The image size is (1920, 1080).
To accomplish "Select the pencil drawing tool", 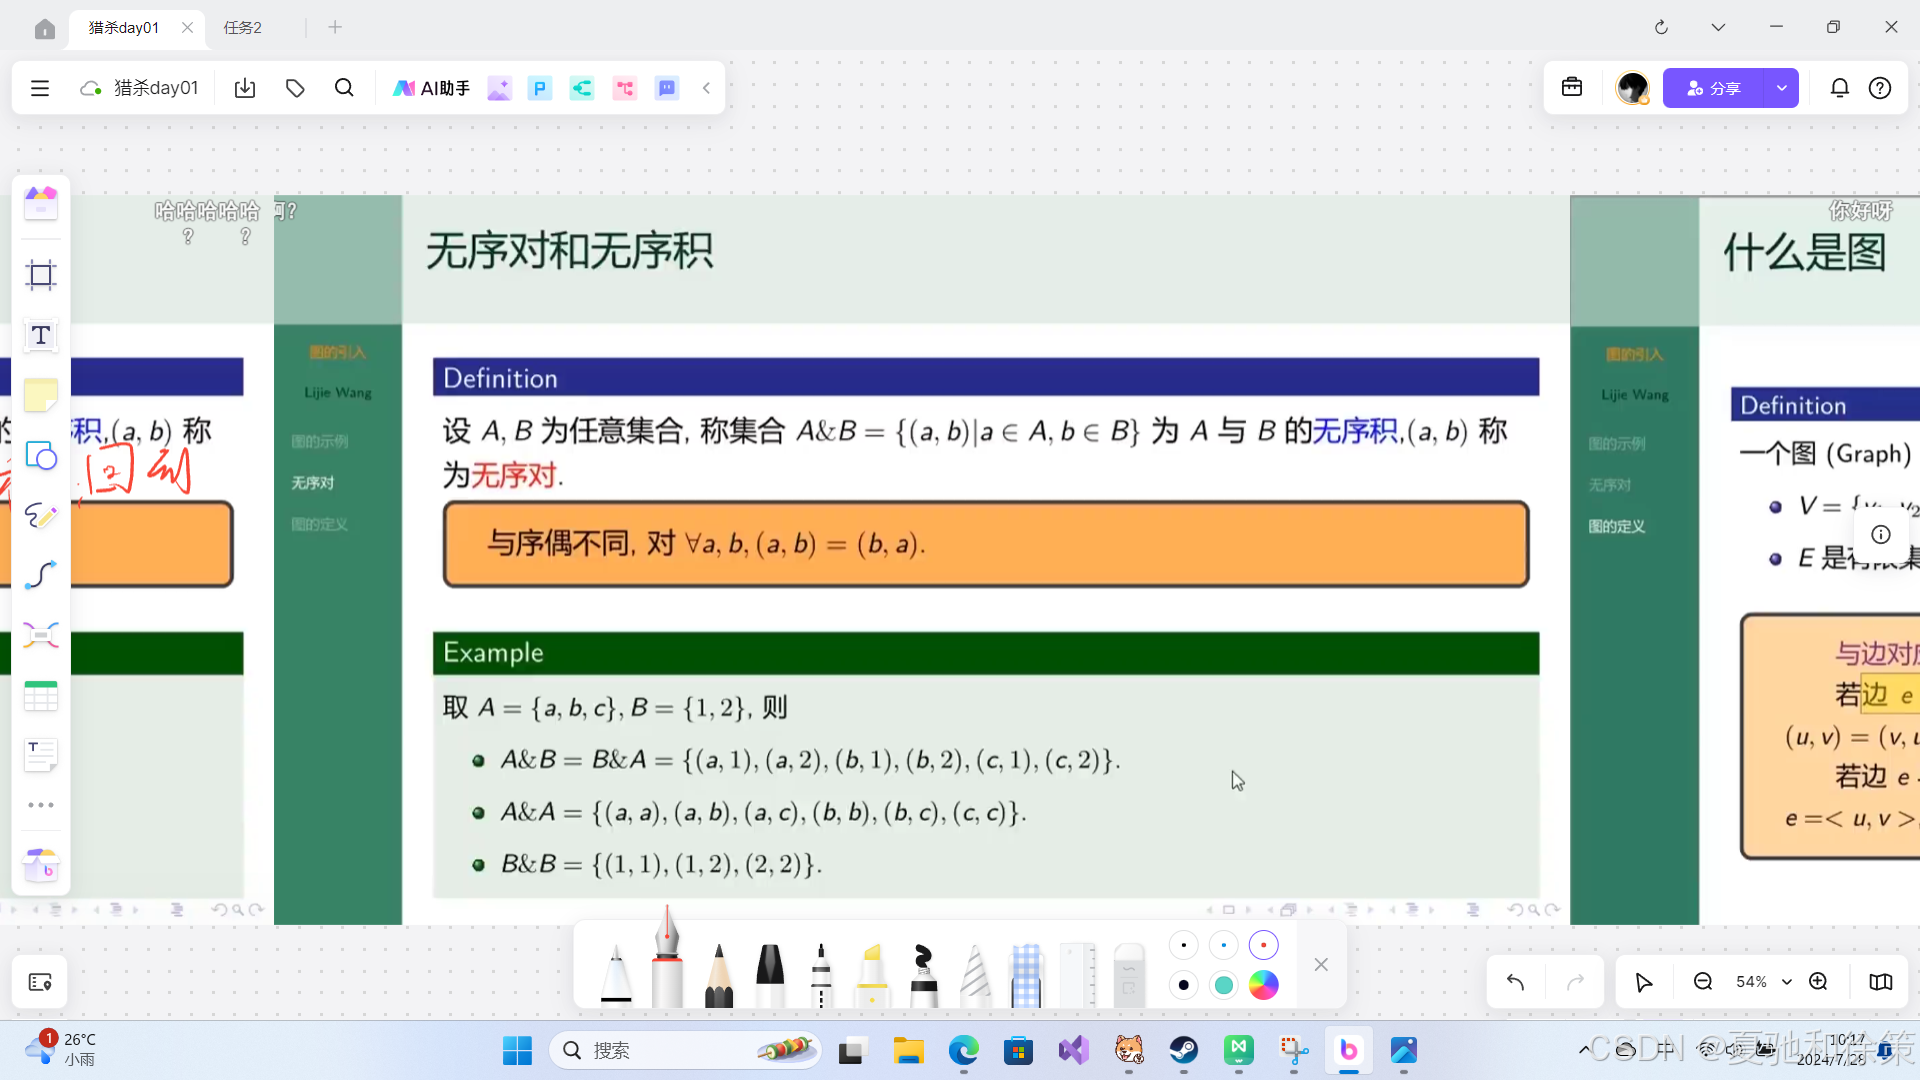I will (x=718, y=975).
